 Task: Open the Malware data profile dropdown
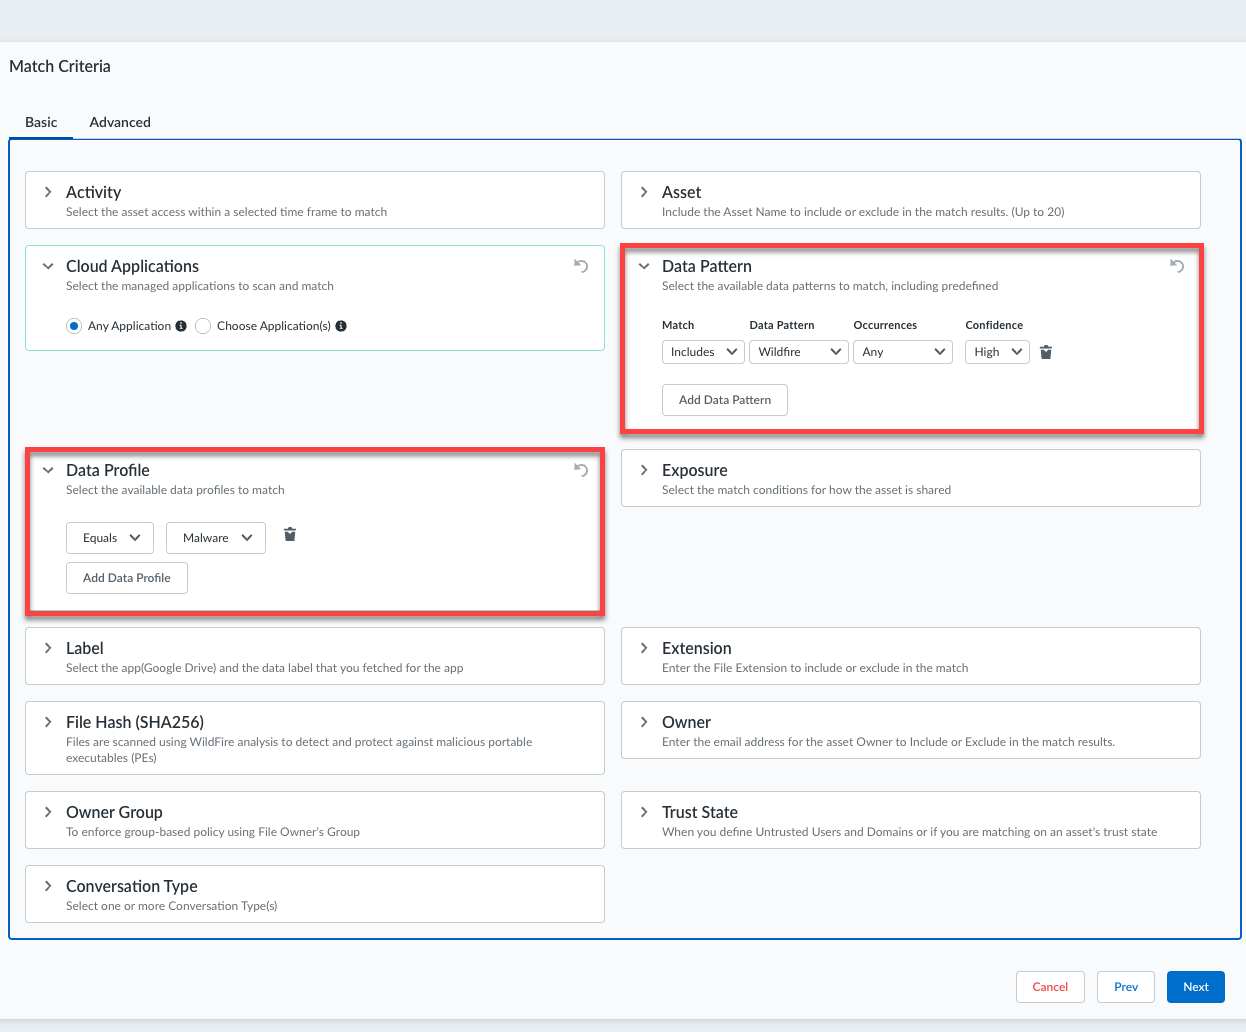point(216,538)
